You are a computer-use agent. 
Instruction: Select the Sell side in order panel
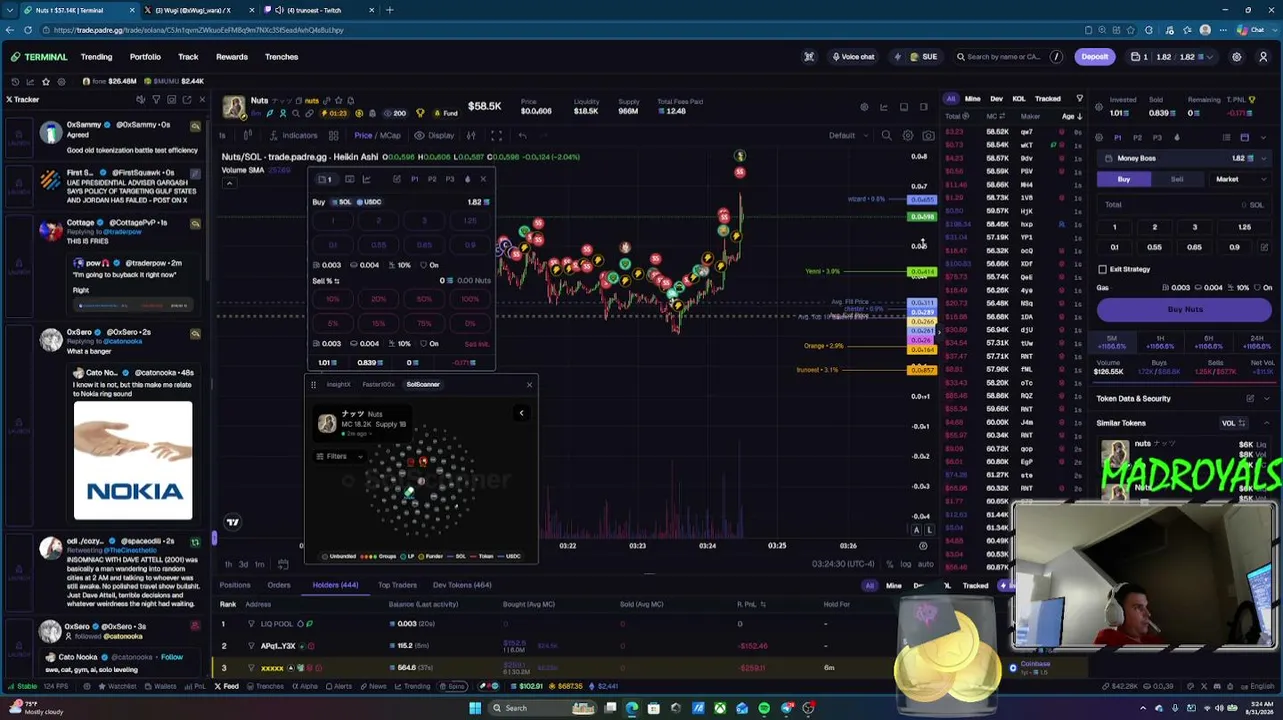[1177, 180]
